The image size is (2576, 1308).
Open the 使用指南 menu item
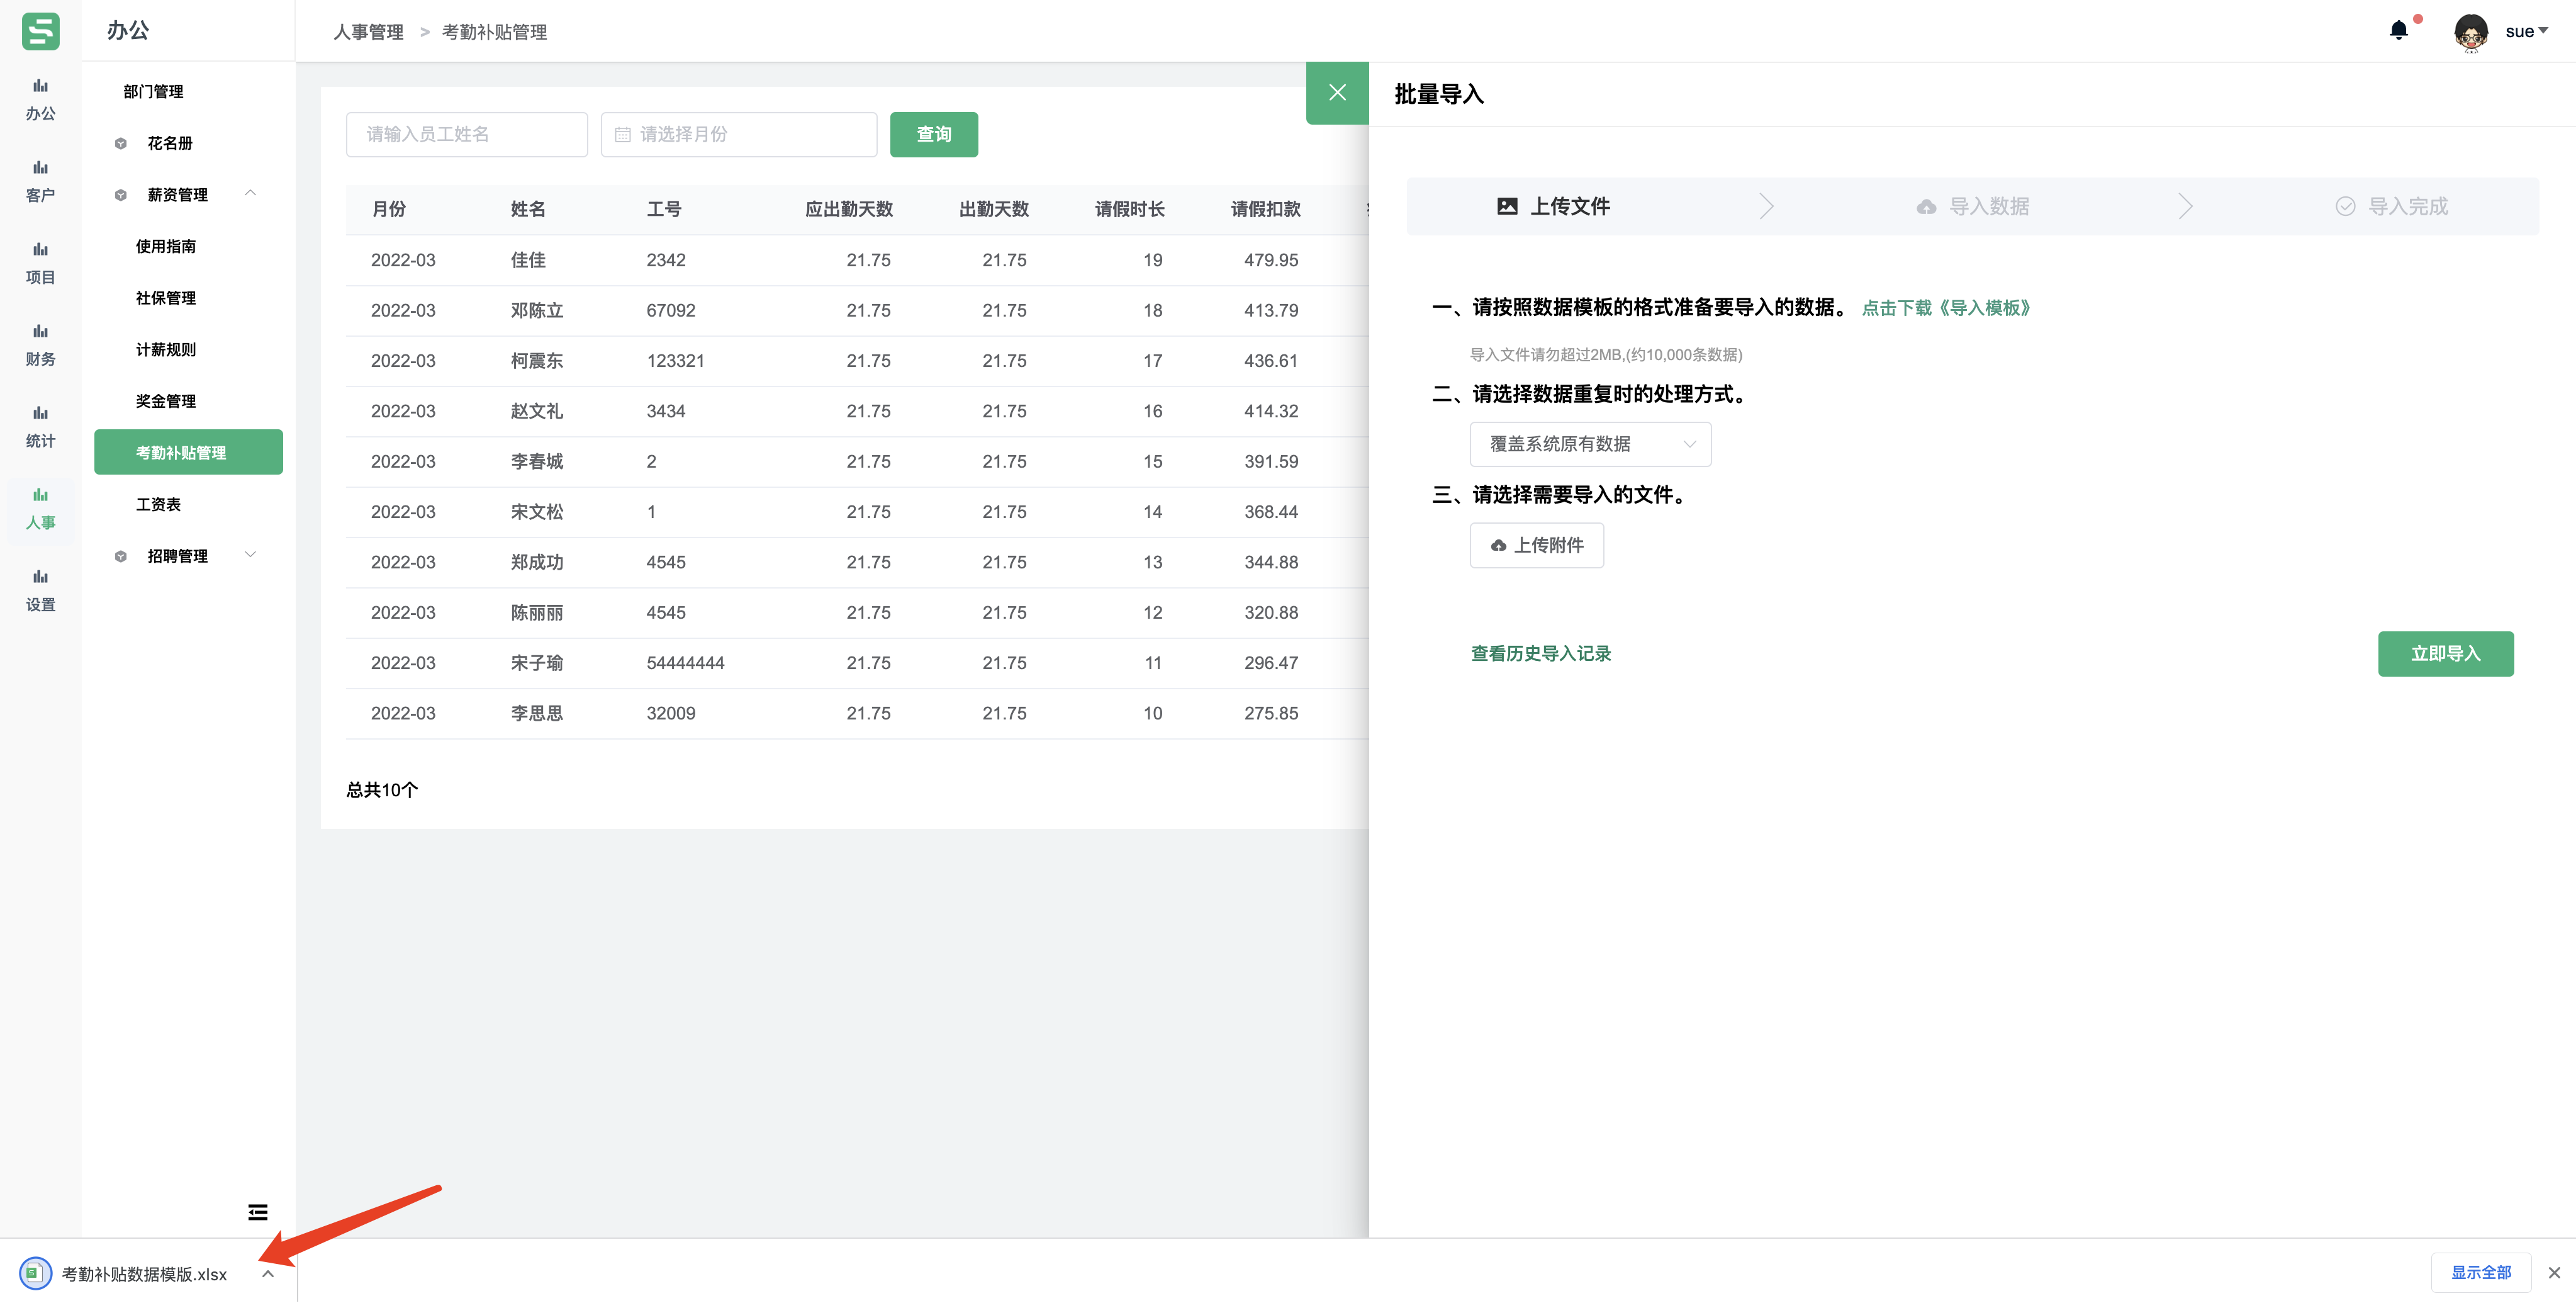166,246
